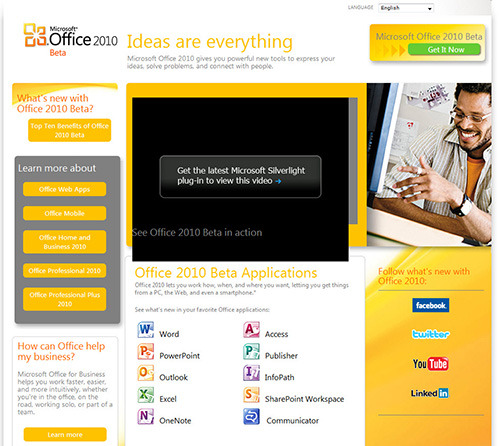Viewport: 500px width, 446px height.
Task: Select the Office Mobile button
Action: [x=64, y=213]
